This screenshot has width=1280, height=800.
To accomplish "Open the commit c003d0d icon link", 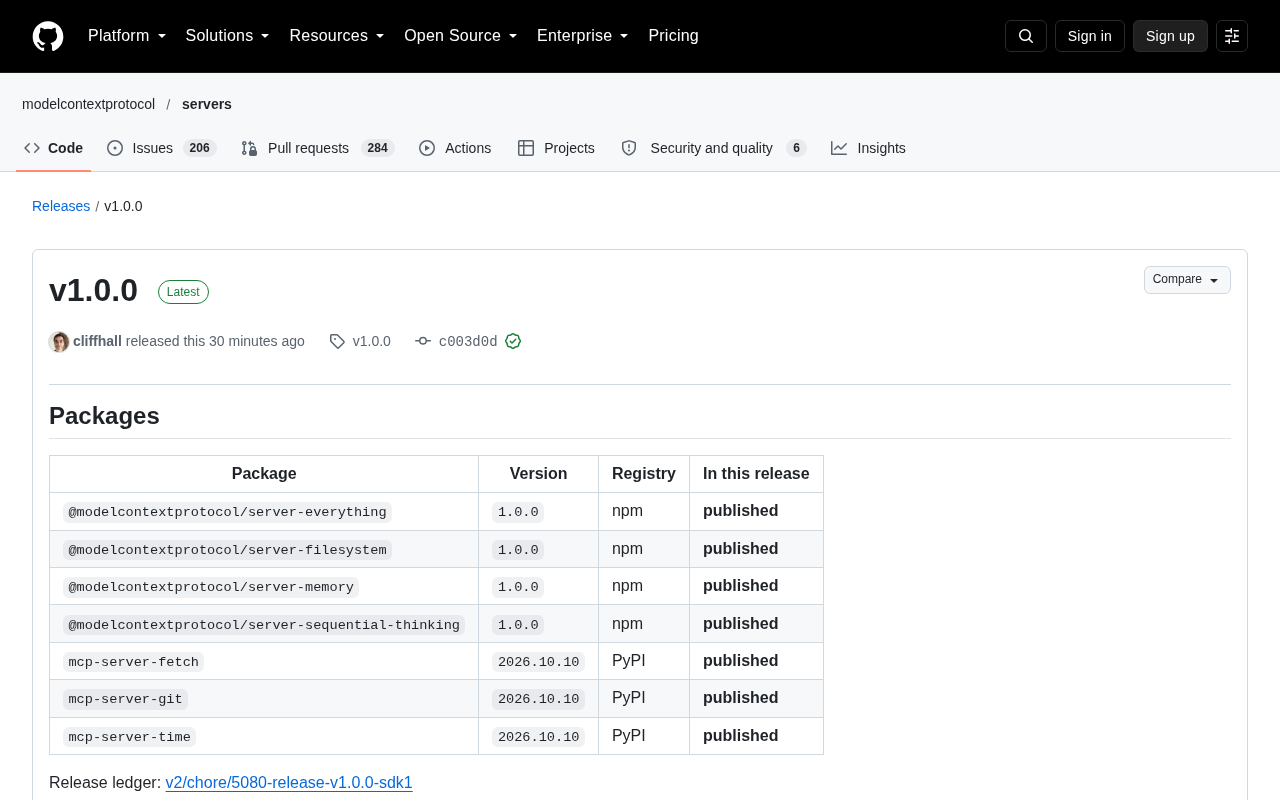I will point(423,341).
